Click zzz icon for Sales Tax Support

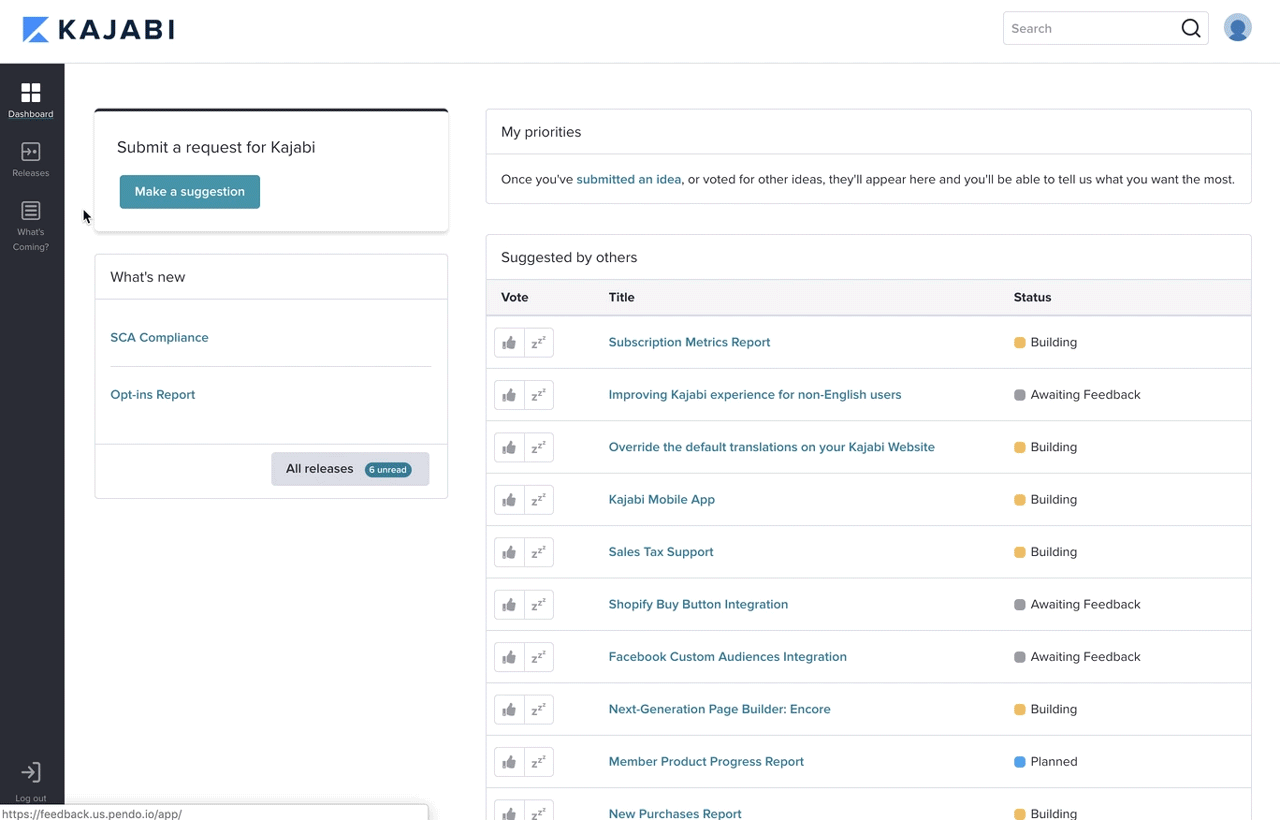click(x=538, y=552)
